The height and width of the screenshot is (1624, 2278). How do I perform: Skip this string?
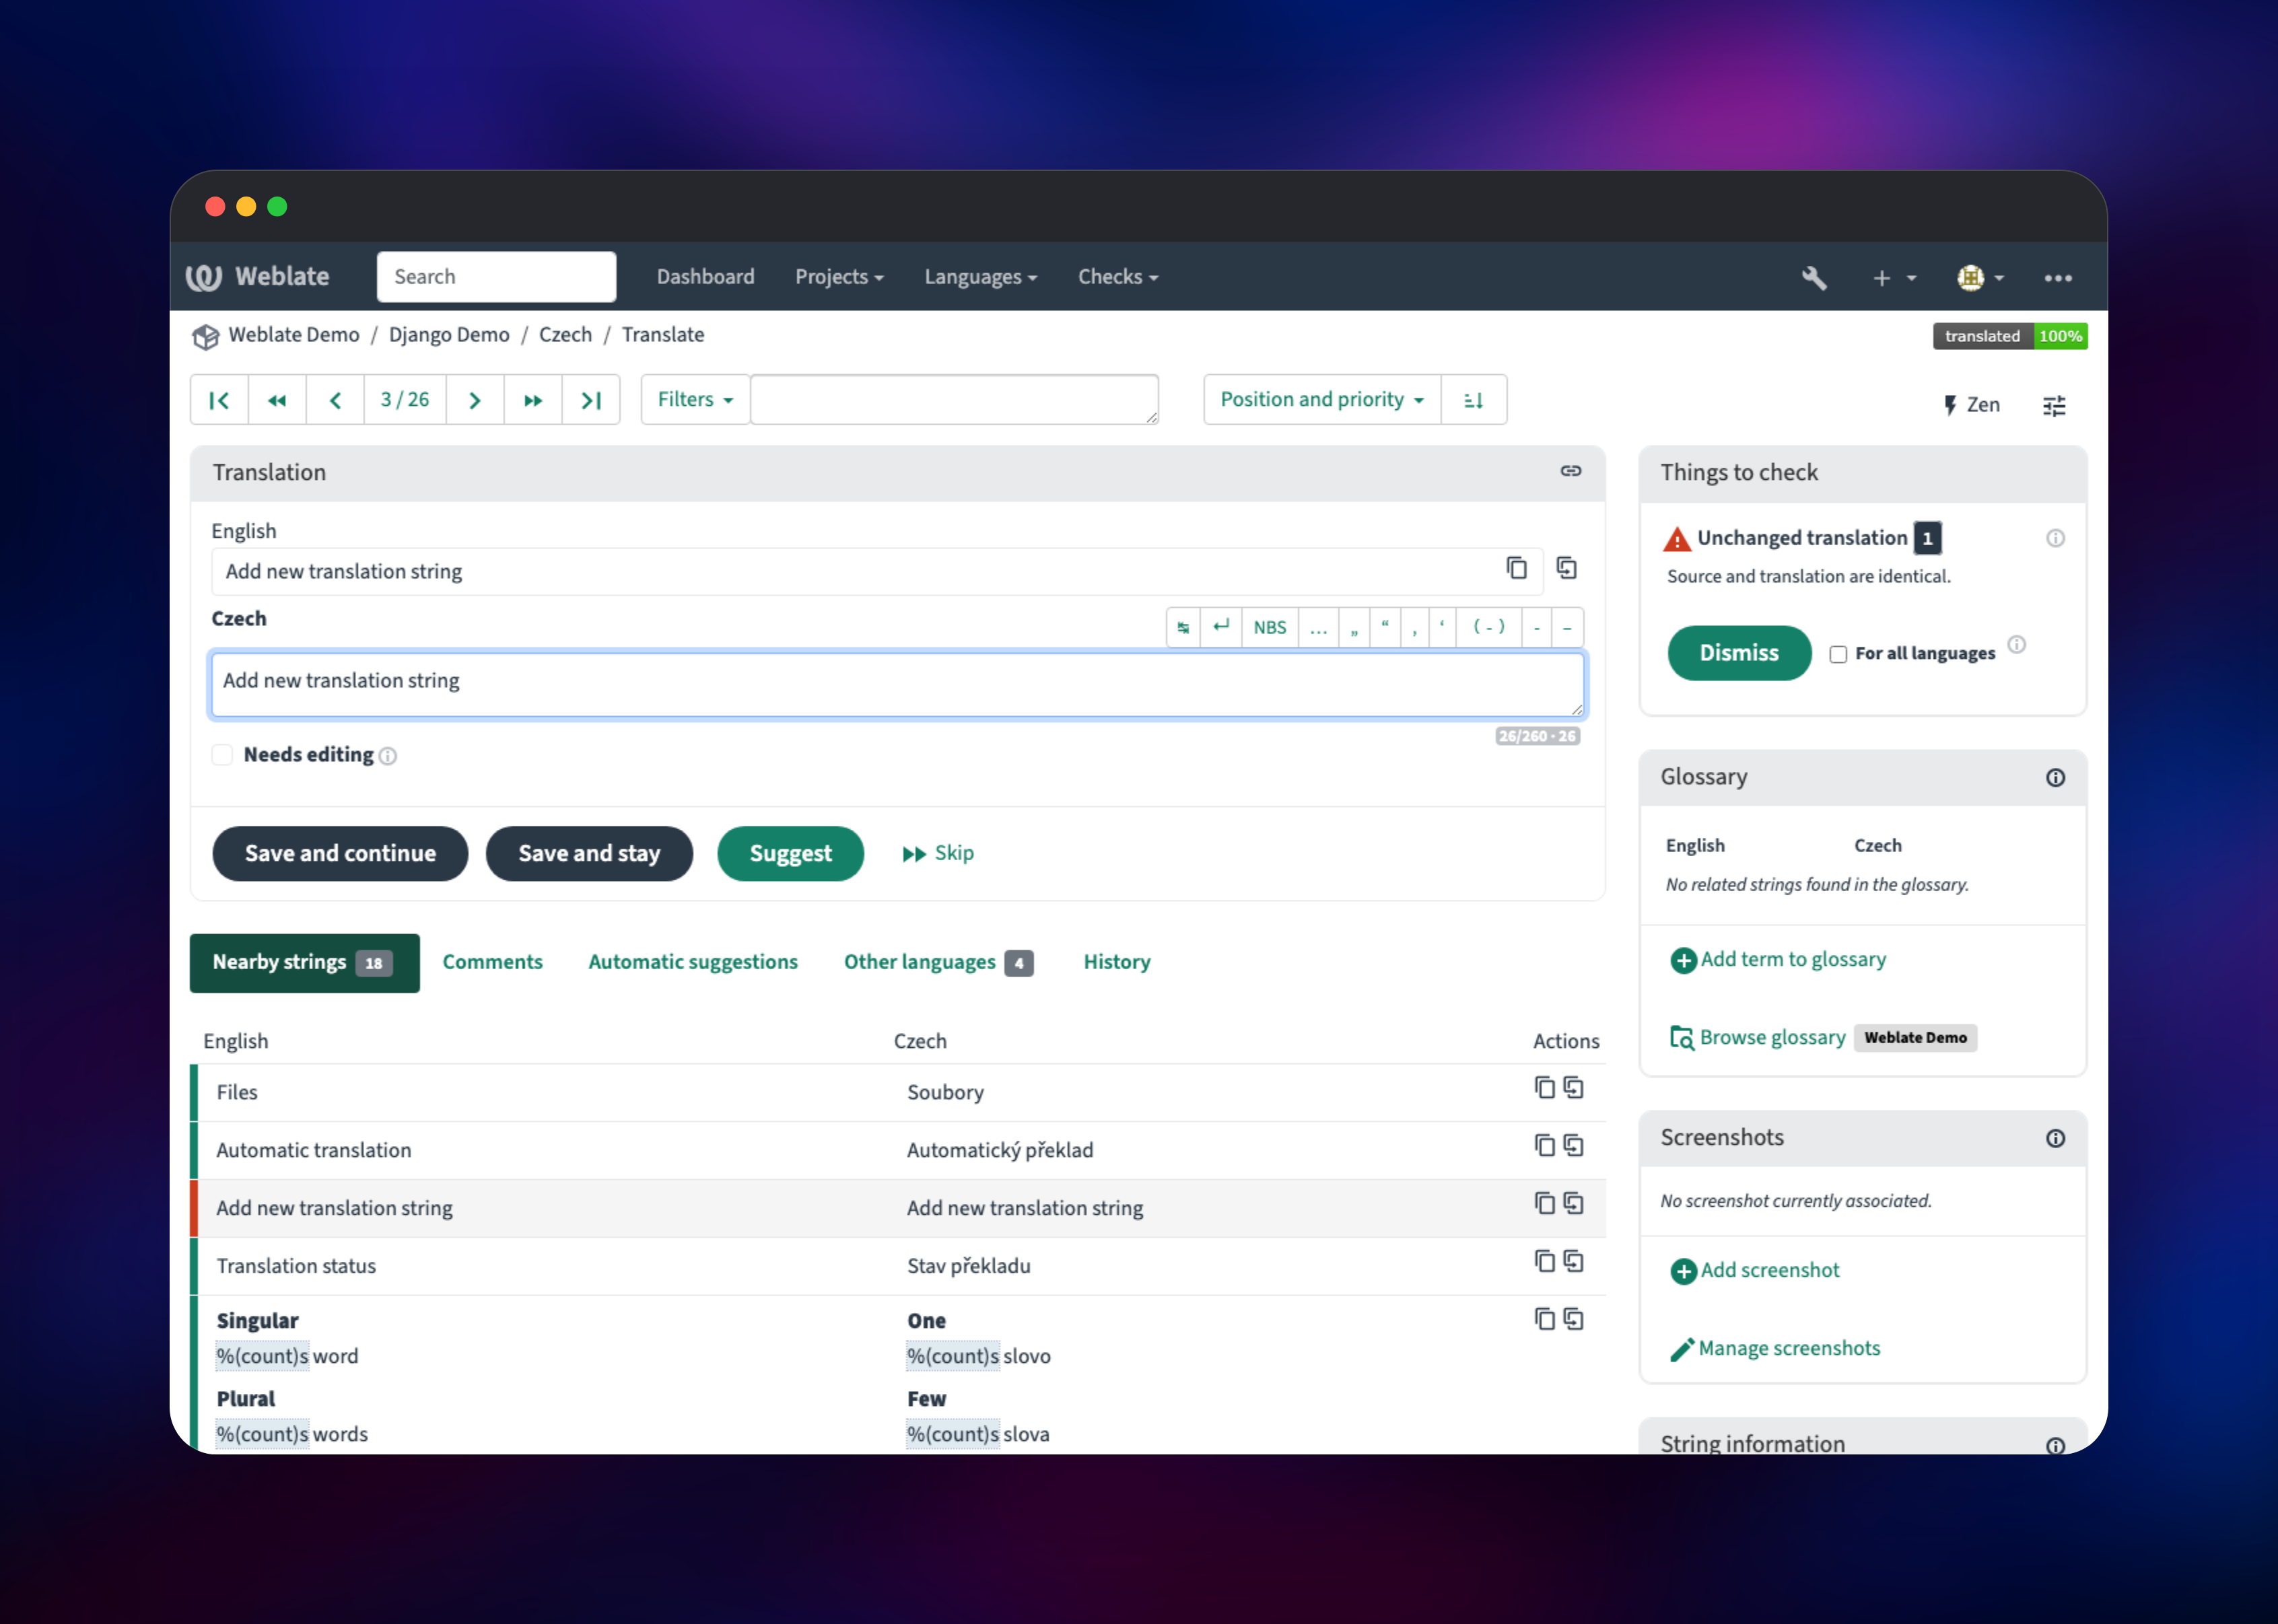coord(938,853)
